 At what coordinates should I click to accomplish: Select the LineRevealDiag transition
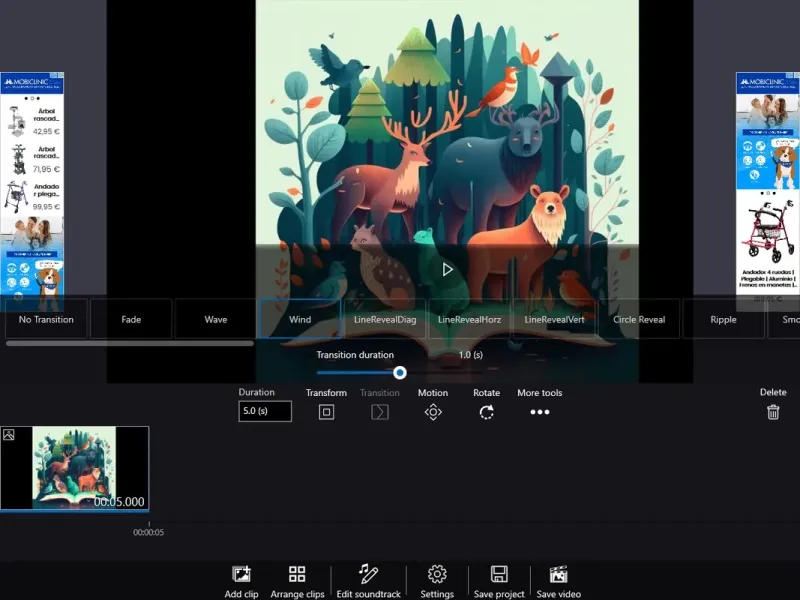click(x=385, y=319)
